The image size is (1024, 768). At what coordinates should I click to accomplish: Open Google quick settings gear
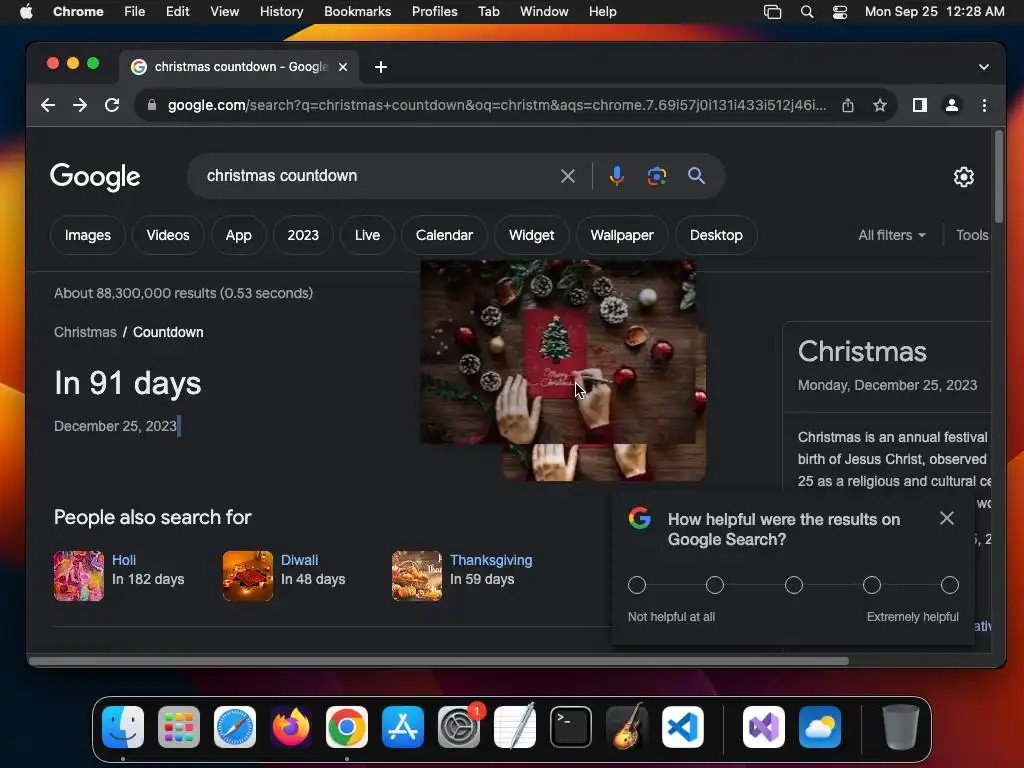click(963, 176)
